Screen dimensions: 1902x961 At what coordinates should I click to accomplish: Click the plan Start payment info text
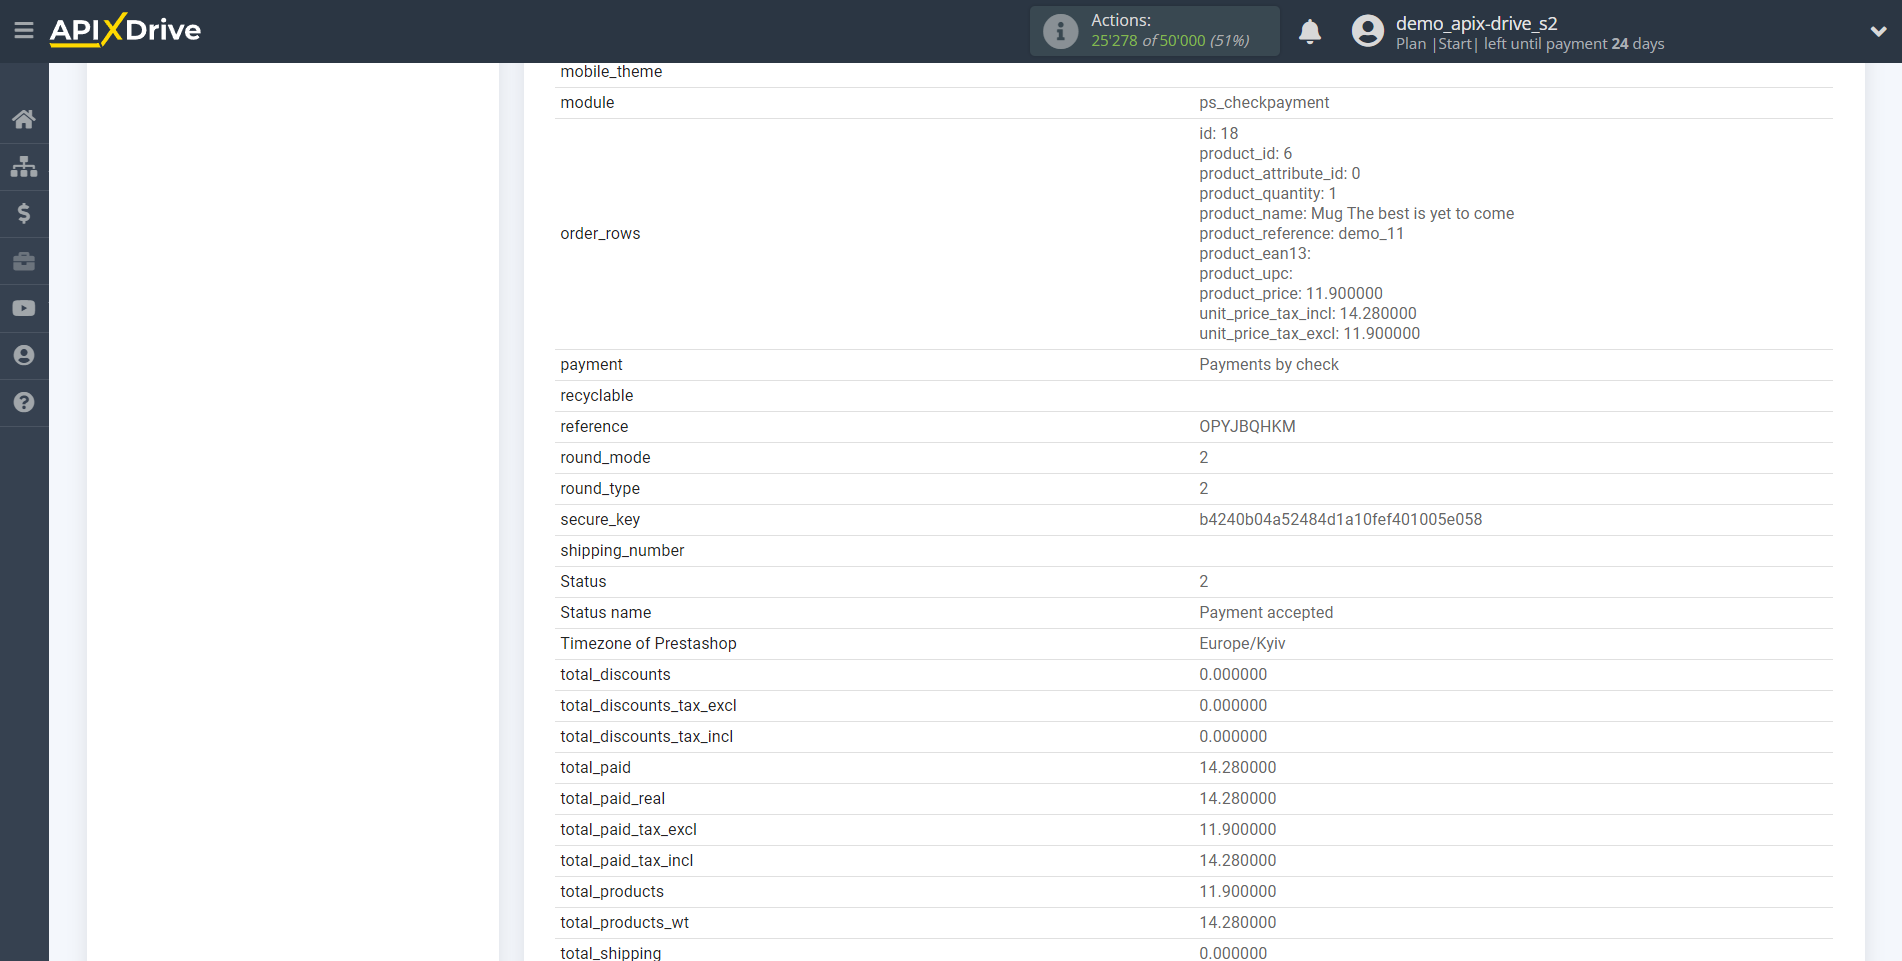tap(1530, 44)
